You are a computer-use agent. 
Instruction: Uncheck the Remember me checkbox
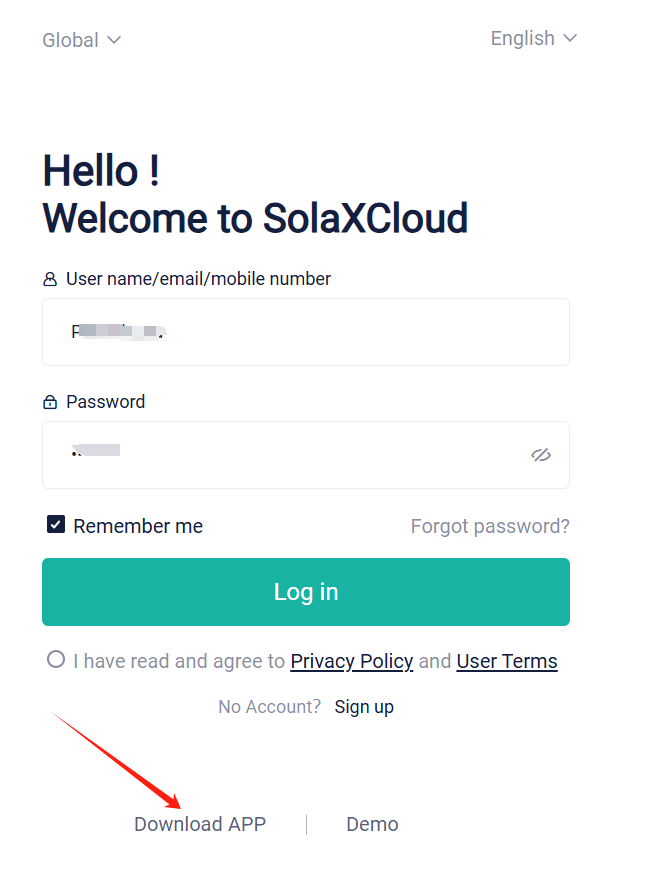click(x=56, y=525)
